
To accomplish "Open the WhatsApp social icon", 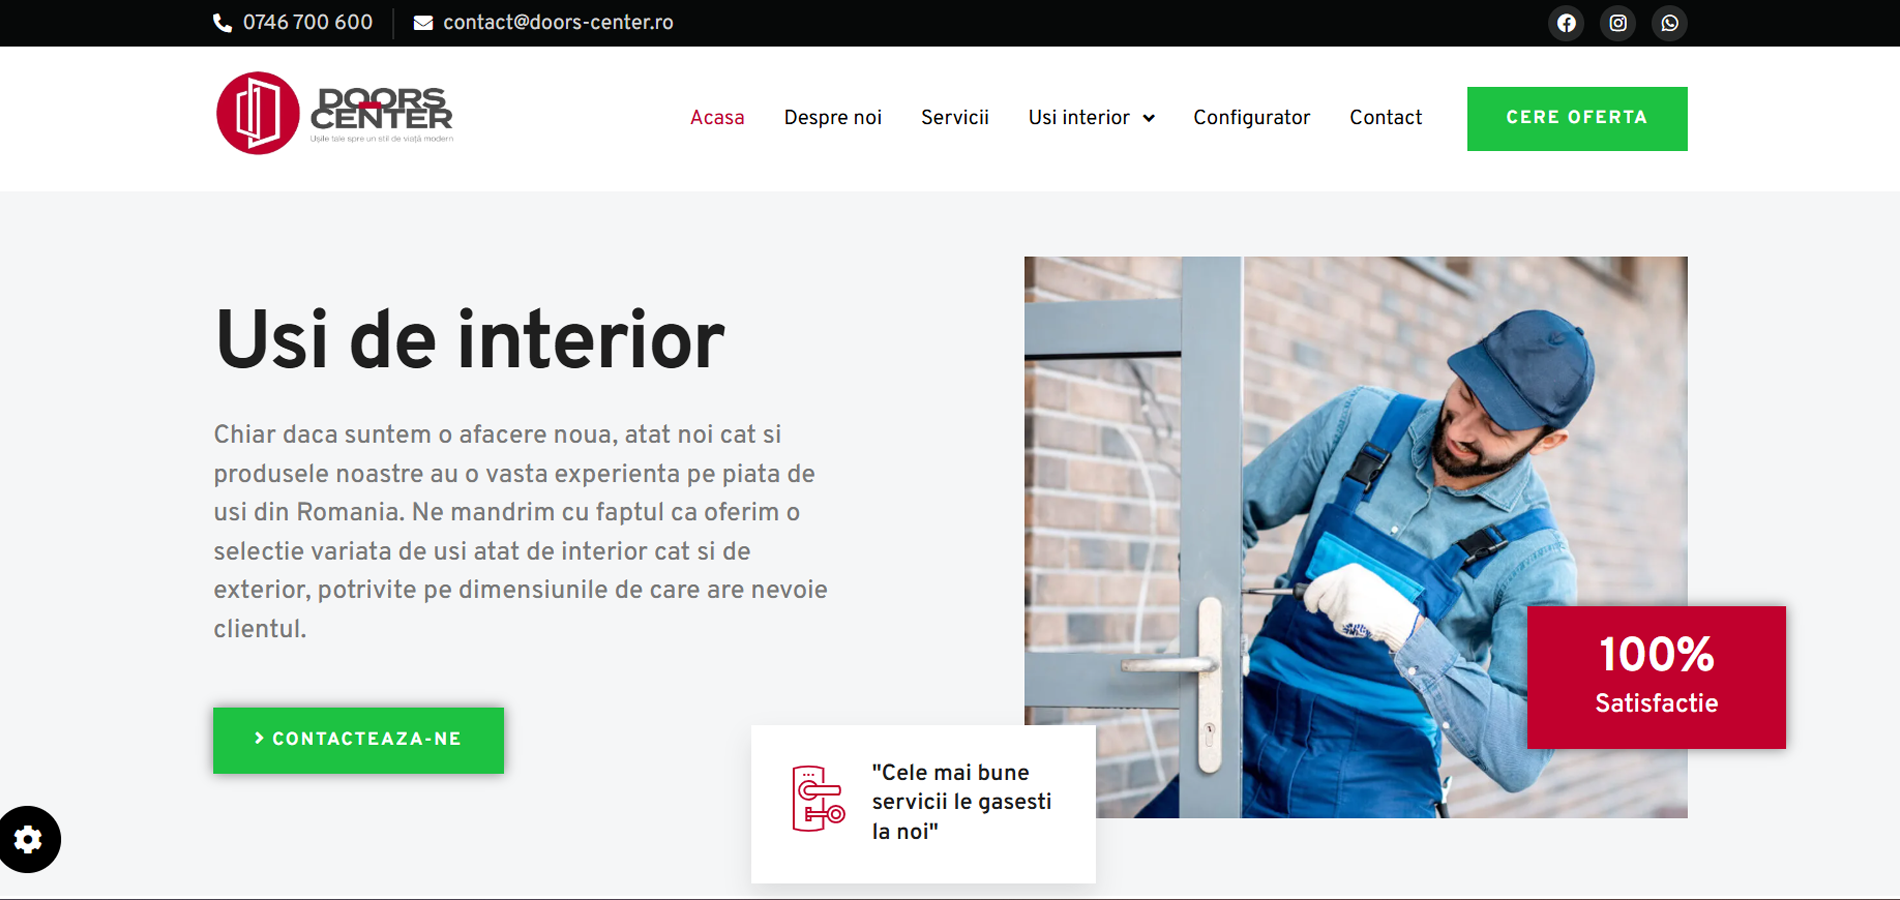I will [1669, 23].
